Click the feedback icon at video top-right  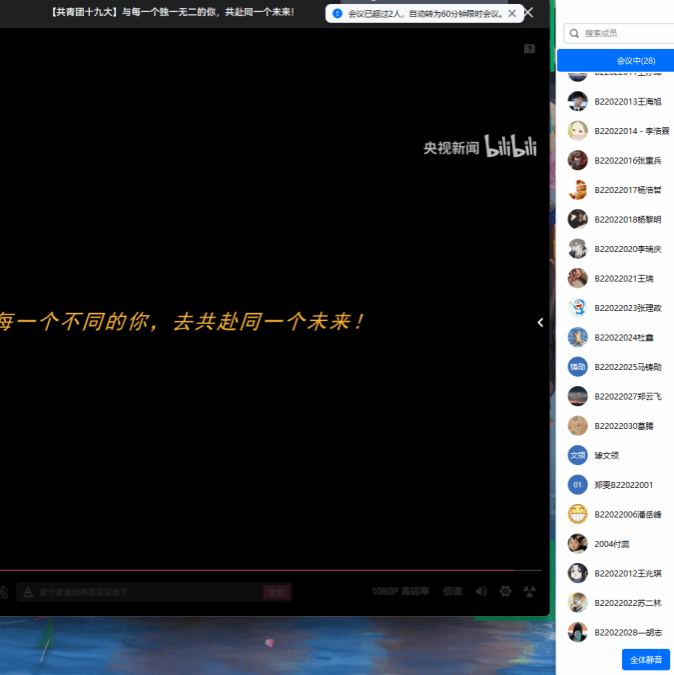(x=530, y=49)
